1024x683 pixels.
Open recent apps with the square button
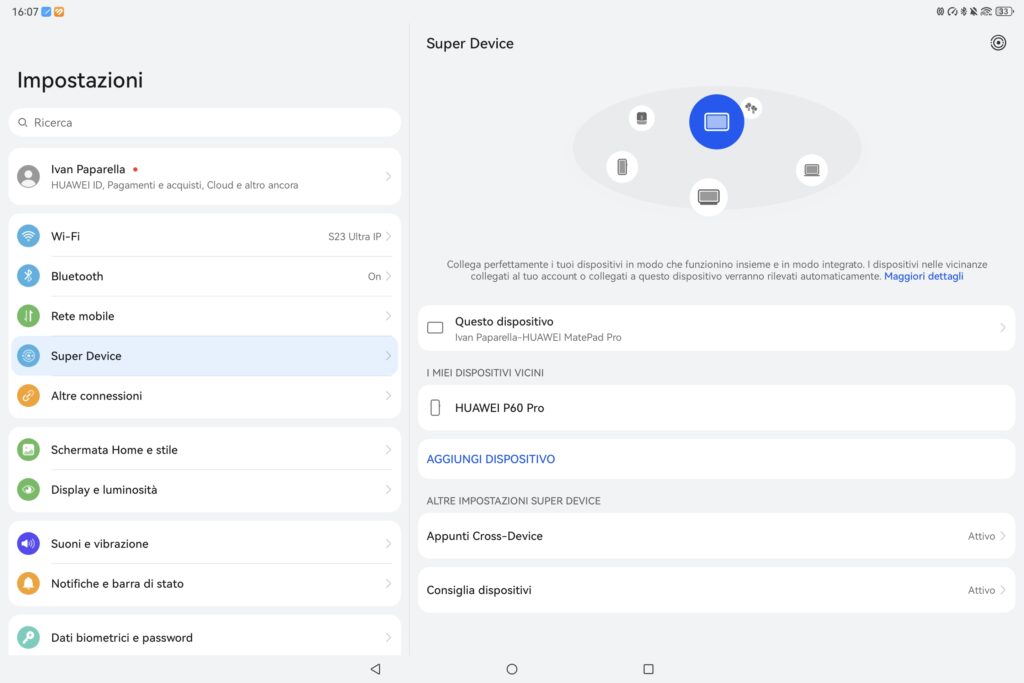pos(648,669)
